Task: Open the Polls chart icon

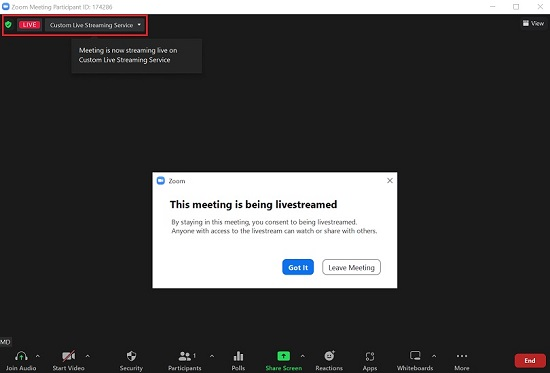Action: coord(238,356)
